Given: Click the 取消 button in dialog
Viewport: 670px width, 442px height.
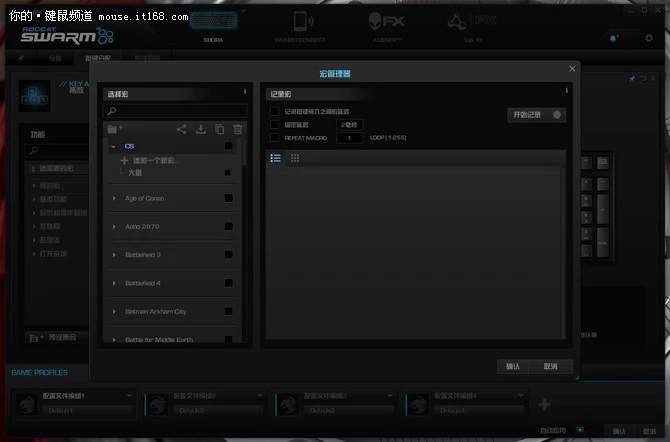Looking at the screenshot, I should [x=550, y=366].
